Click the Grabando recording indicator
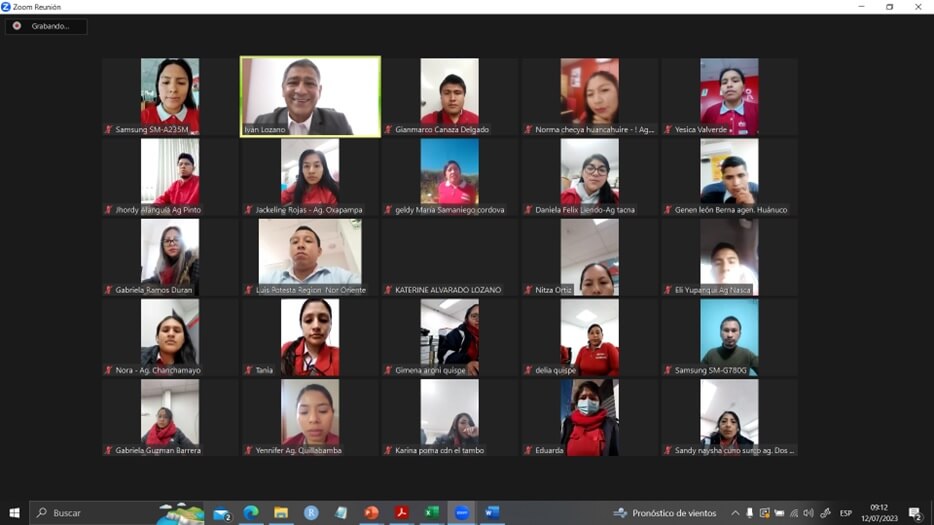Image resolution: width=934 pixels, height=525 pixels. [46, 26]
